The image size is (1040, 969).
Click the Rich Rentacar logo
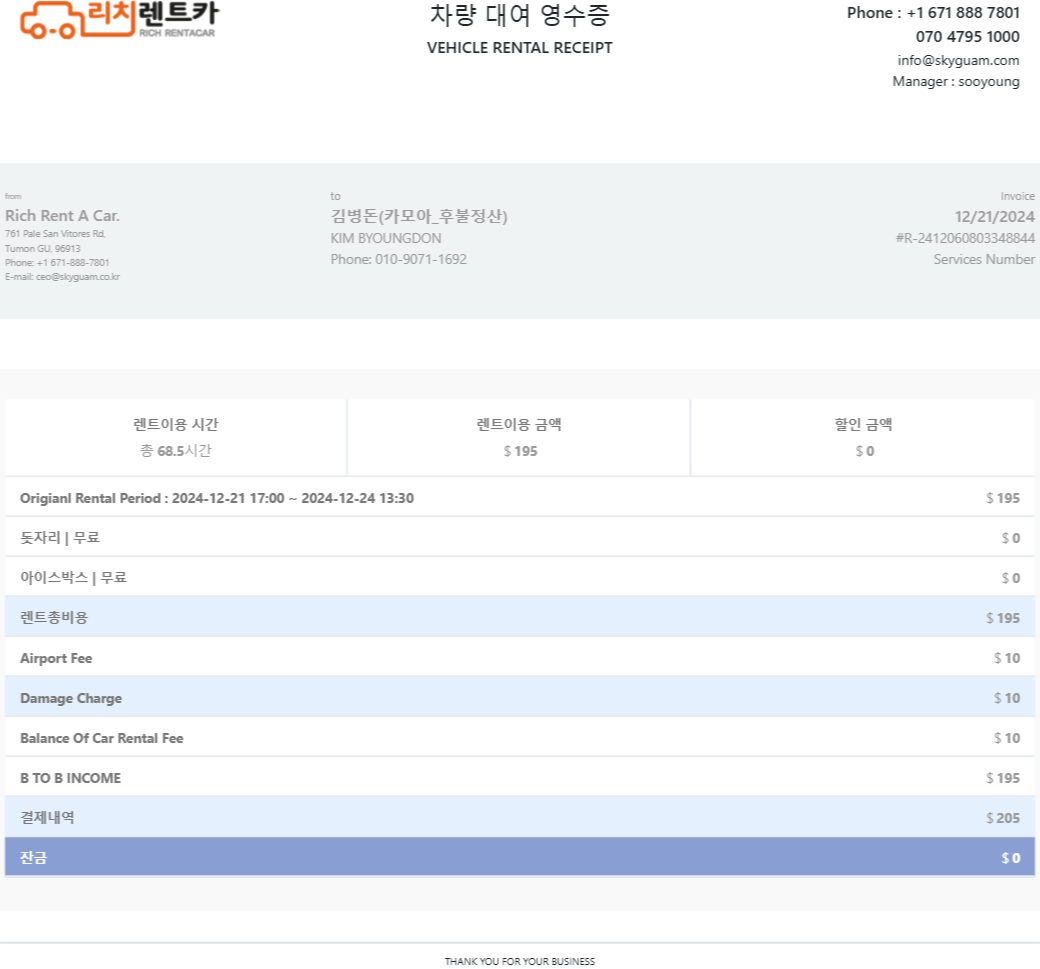(x=118, y=20)
